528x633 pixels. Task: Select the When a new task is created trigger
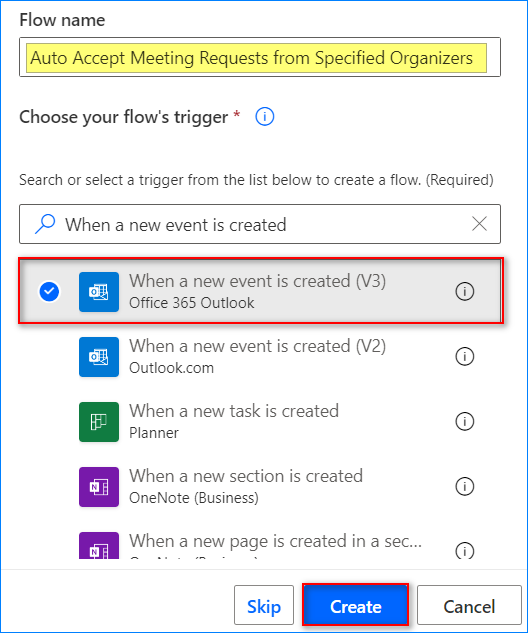coord(260,422)
